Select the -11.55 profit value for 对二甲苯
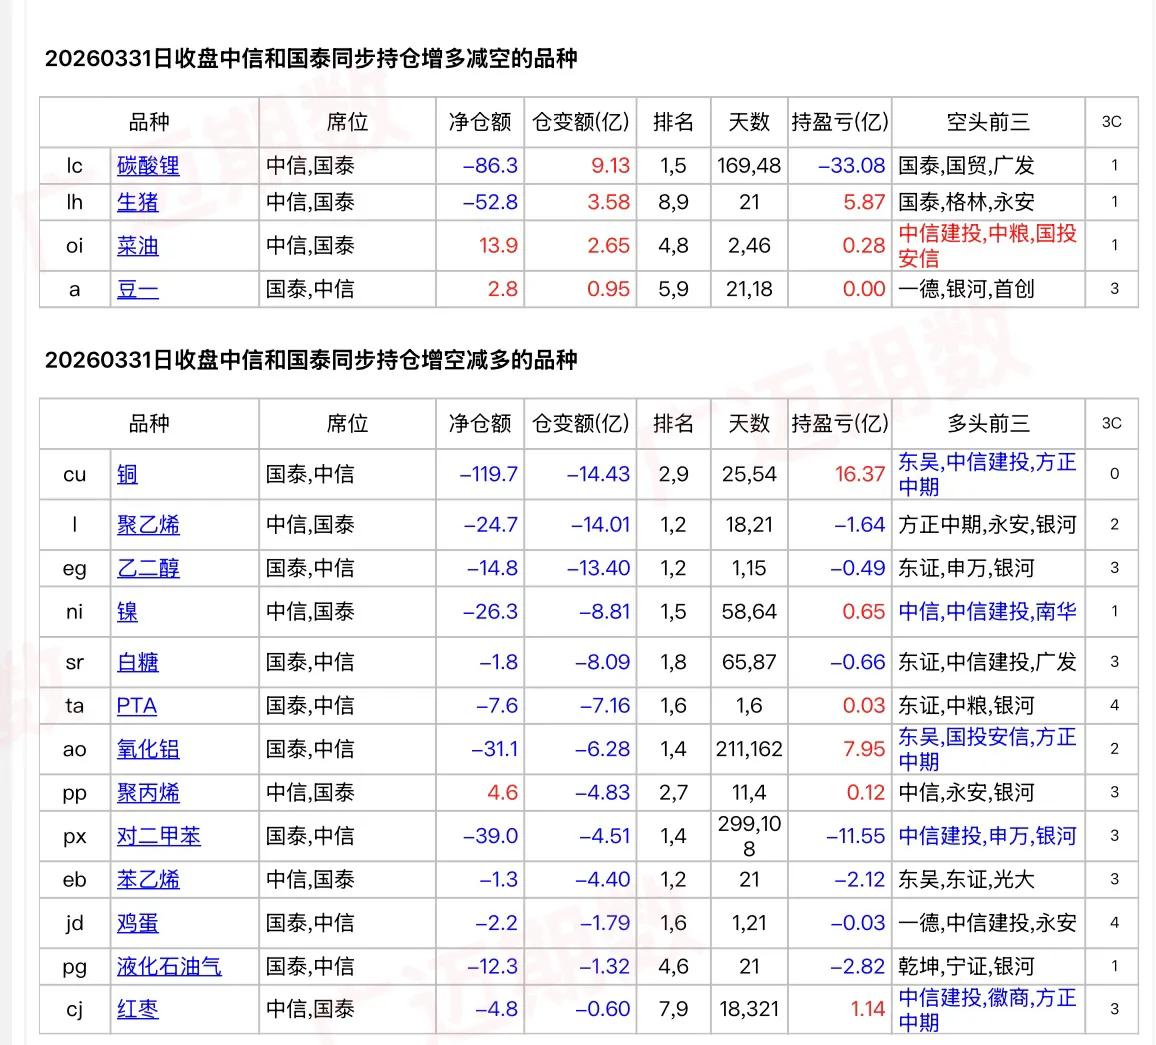The width and height of the screenshot is (1156, 1045). [856, 836]
